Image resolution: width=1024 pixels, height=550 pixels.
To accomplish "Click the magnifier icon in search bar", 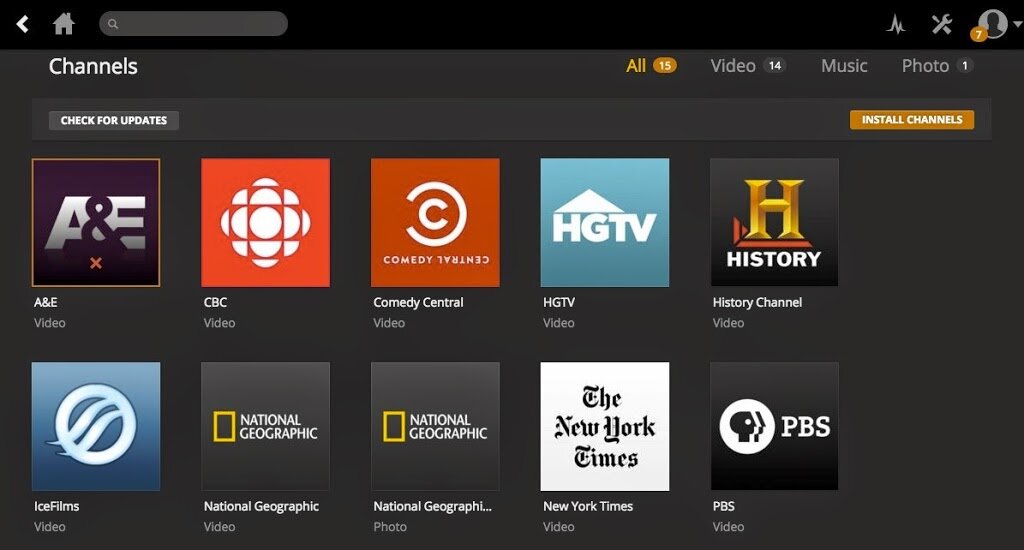I will (113, 24).
